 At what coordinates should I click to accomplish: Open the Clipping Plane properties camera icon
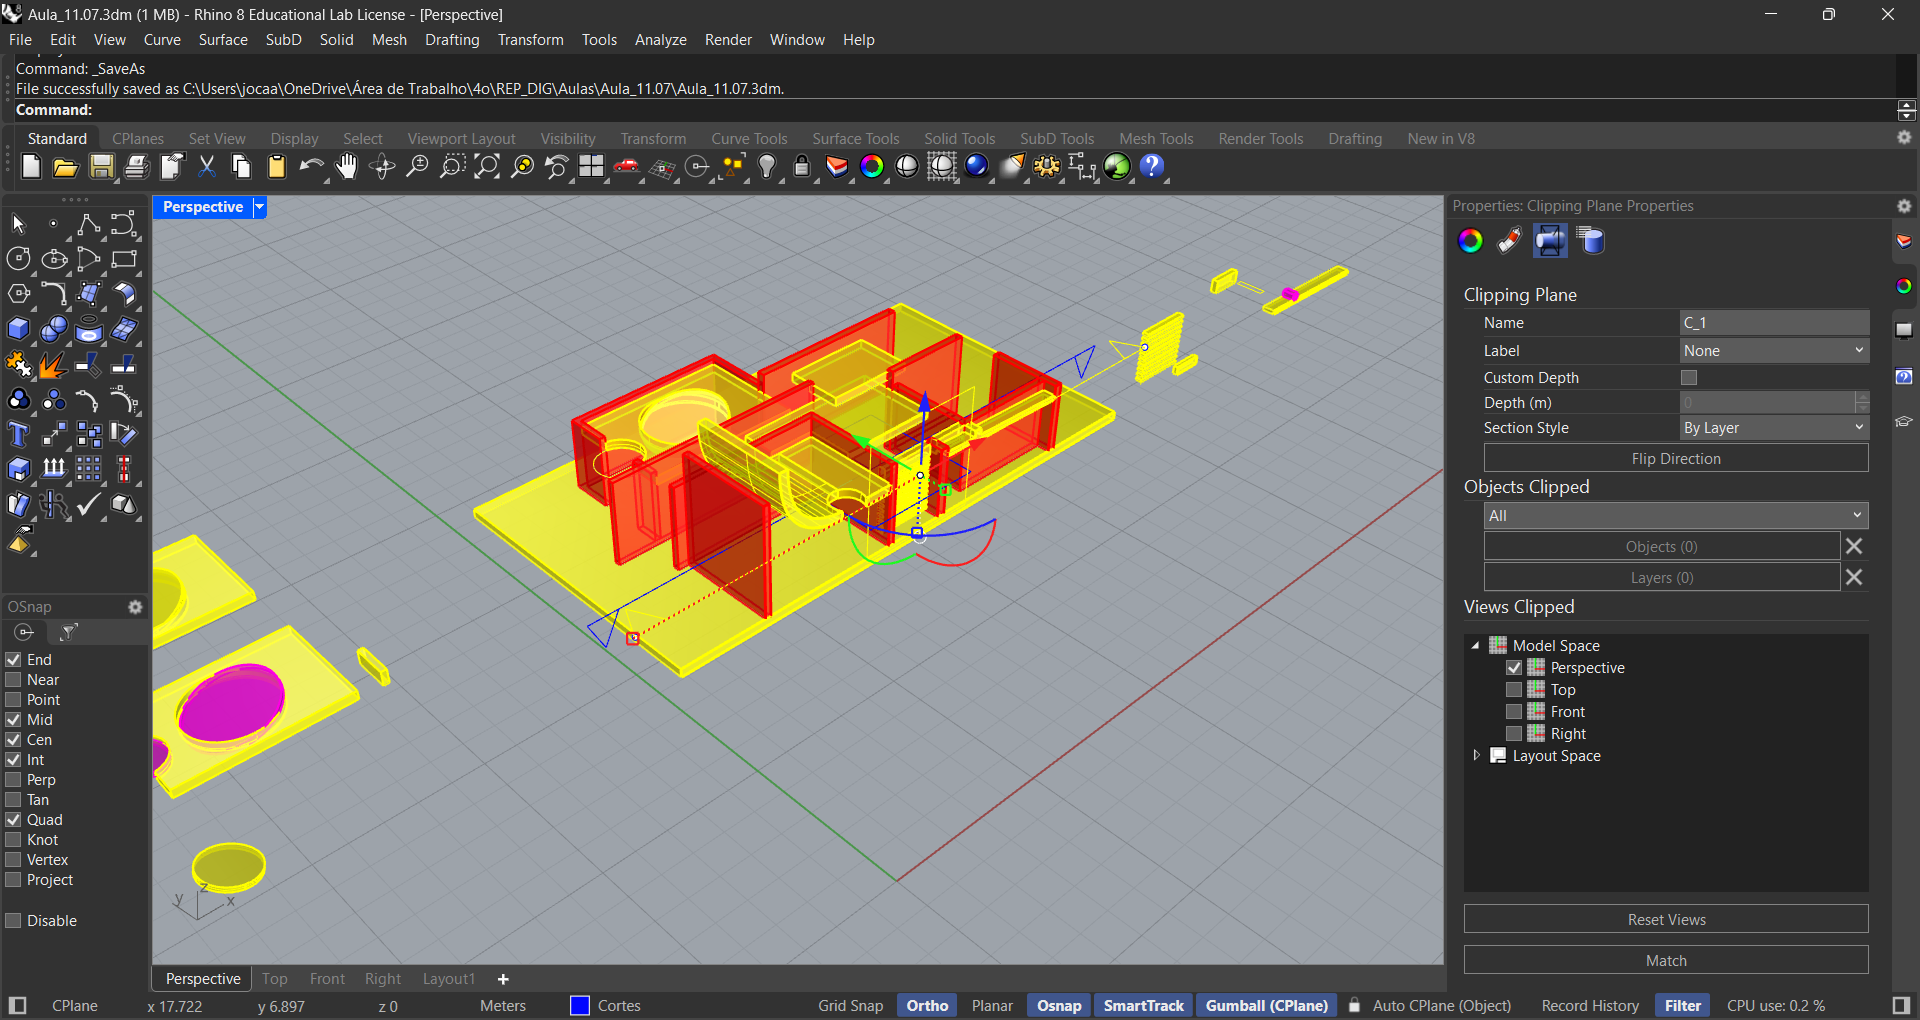[x=1550, y=241]
